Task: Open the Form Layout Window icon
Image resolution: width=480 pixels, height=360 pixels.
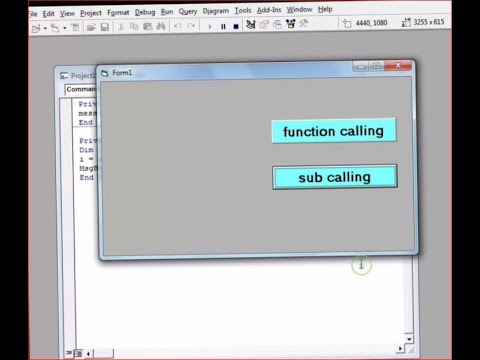Action: (277, 24)
